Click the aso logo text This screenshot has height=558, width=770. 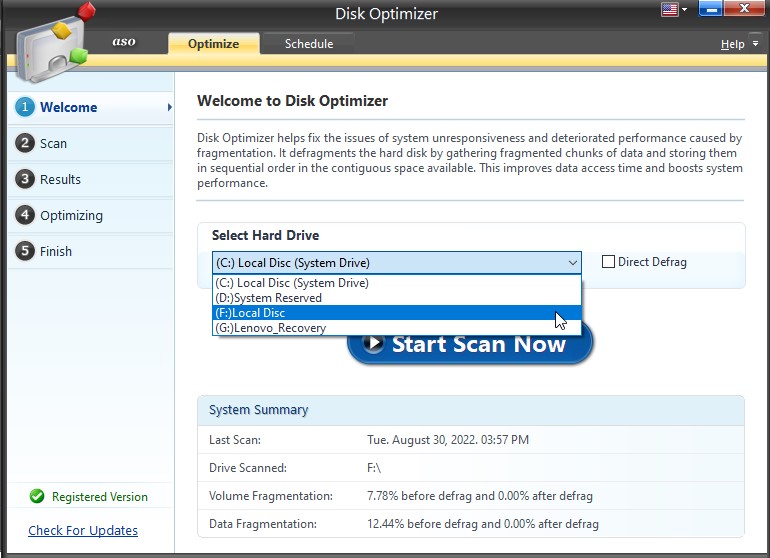124,41
